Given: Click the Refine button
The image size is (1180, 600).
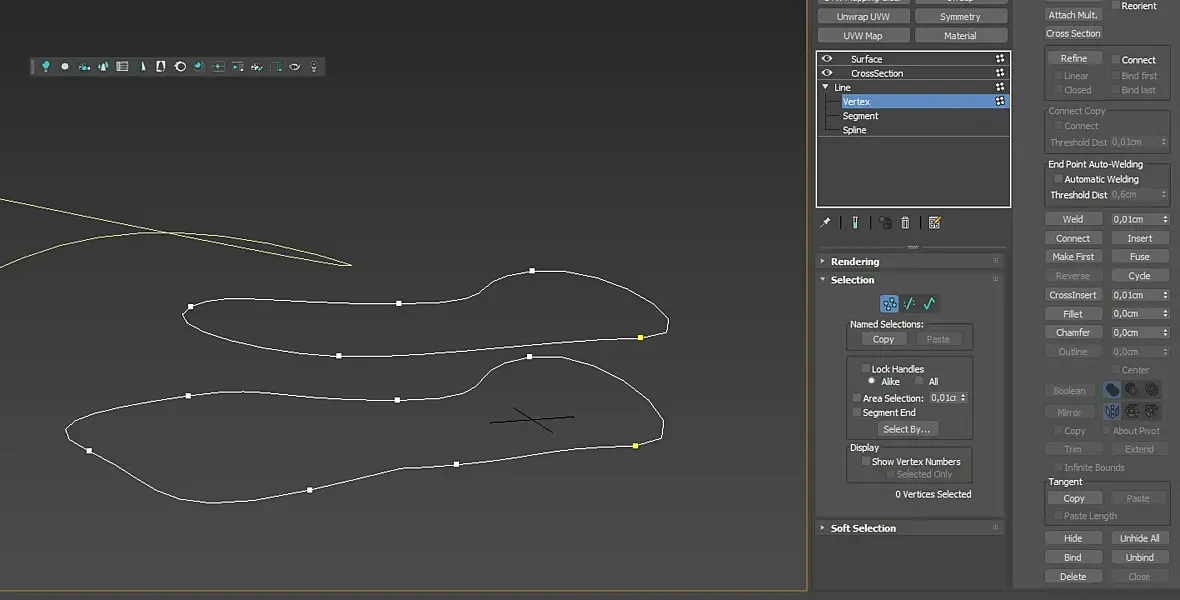Looking at the screenshot, I should coord(1073,59).
